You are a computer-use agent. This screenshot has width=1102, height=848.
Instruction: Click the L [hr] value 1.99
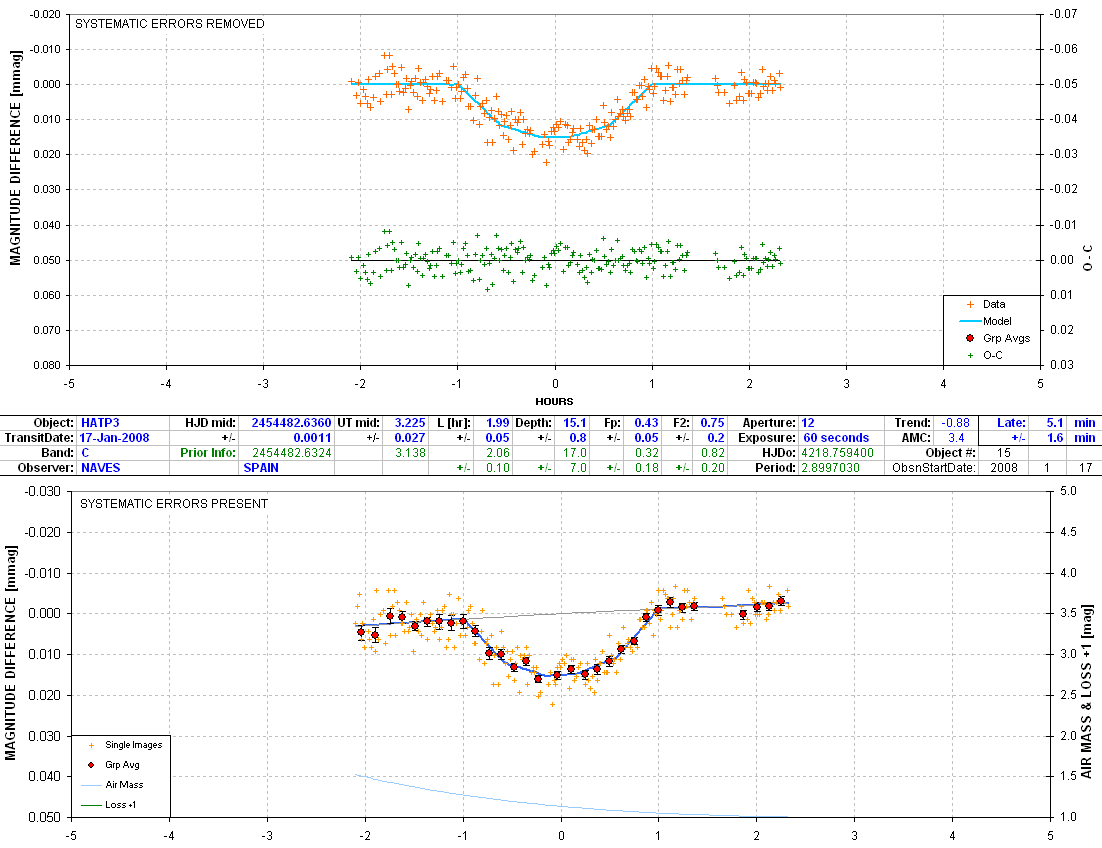click(x=498, y=423)
